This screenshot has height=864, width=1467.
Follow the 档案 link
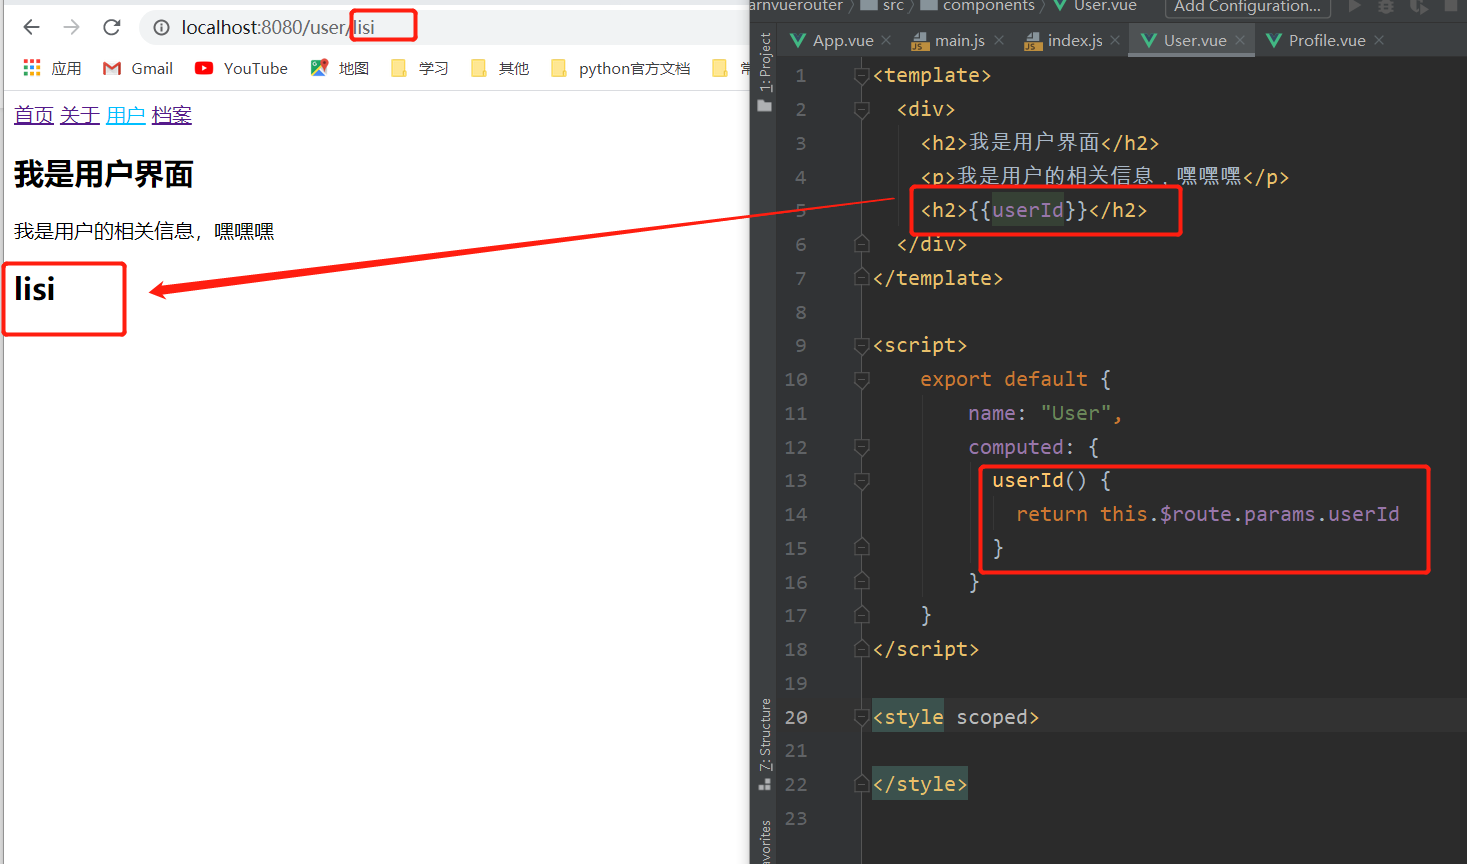coord(172,115)
